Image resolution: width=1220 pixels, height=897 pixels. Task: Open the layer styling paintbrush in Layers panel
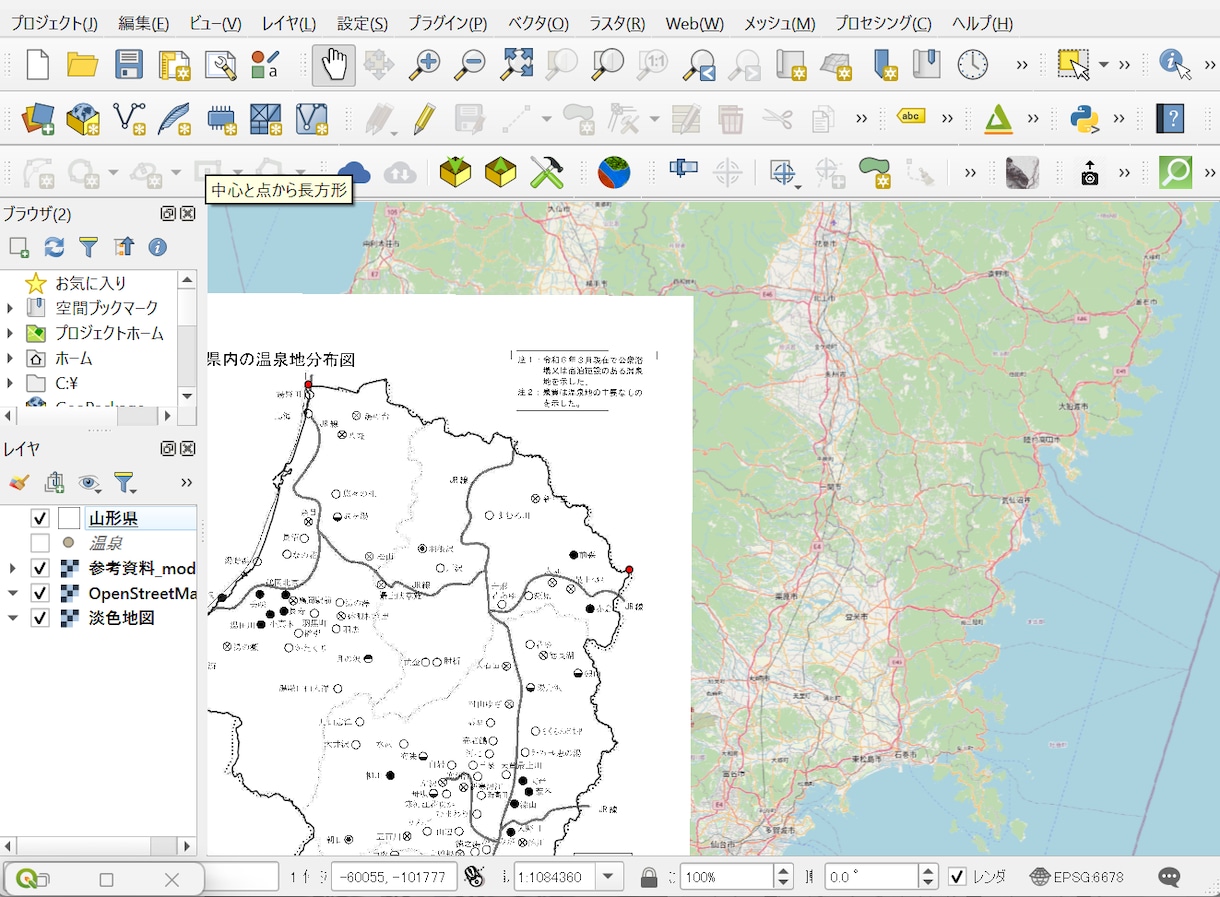[18, 483]
